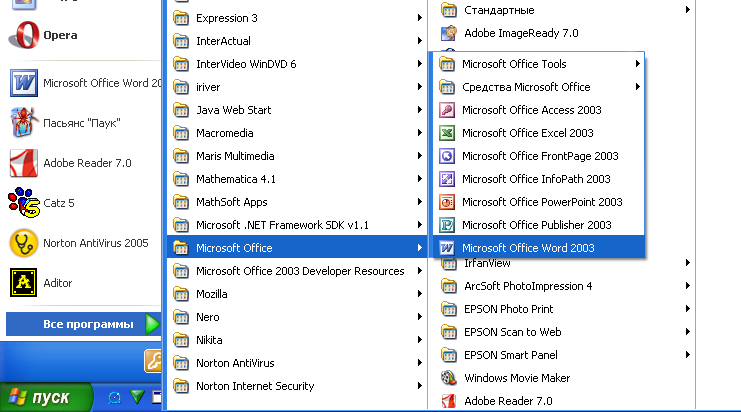Click the Все программы button
The image size is (741, 412).
[84, 324]
